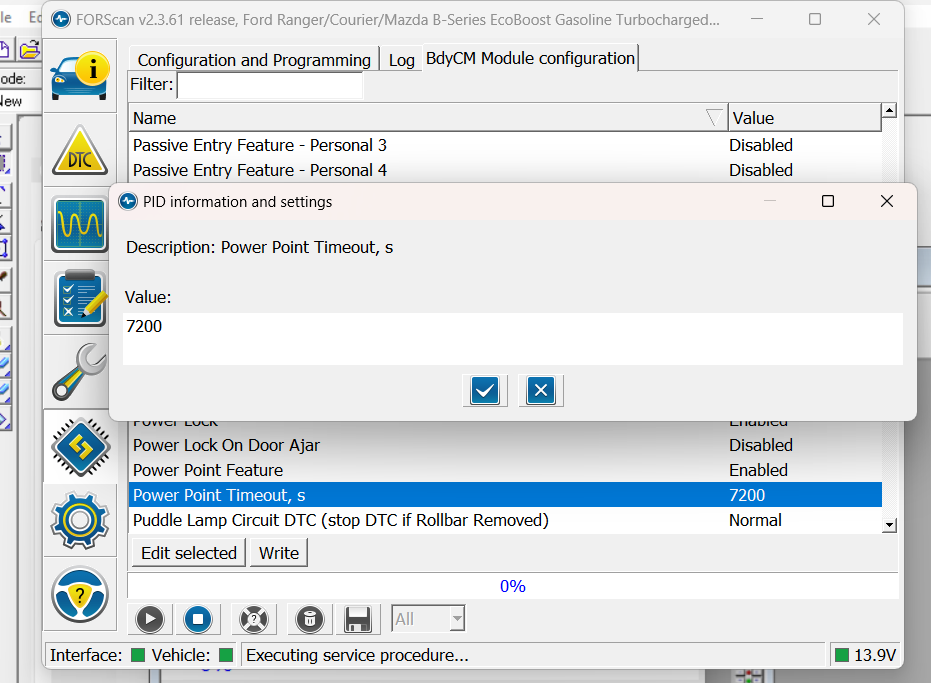The height and width of the screenshot is (683, 931).
Task: Open the oscilloscope dashboard section
Action: tap(80, 224)
